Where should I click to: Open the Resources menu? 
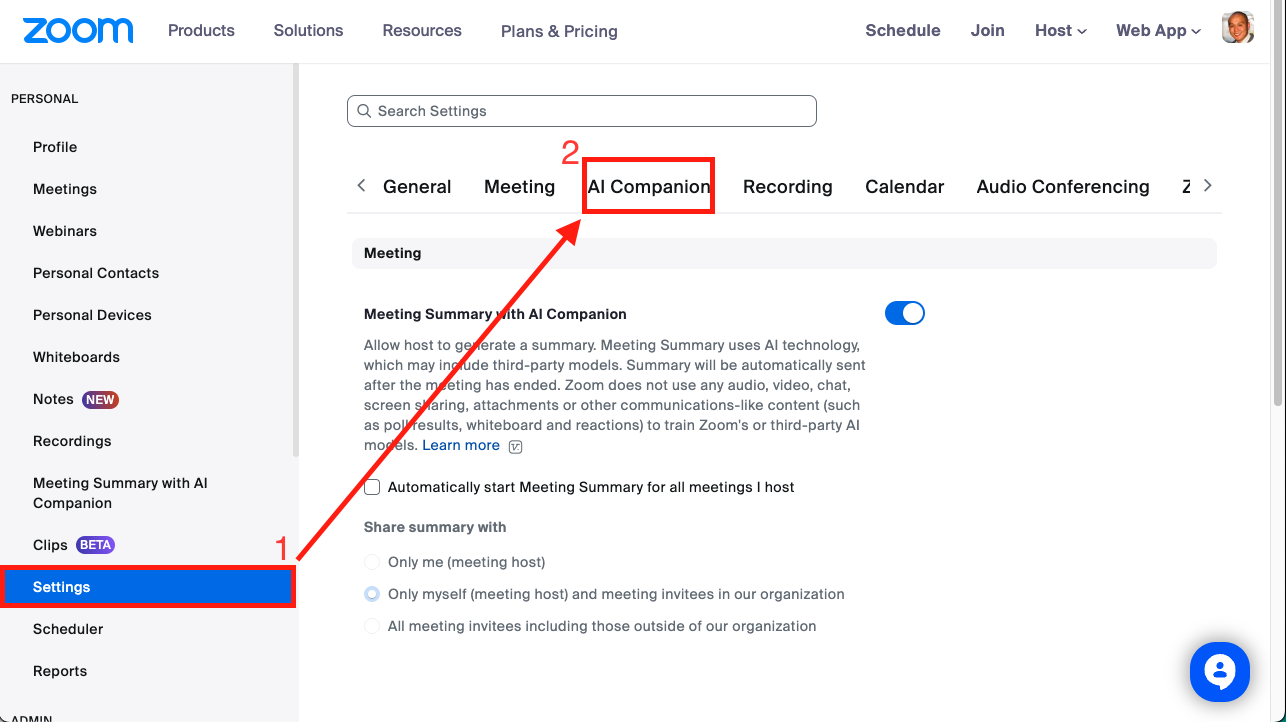422,30
